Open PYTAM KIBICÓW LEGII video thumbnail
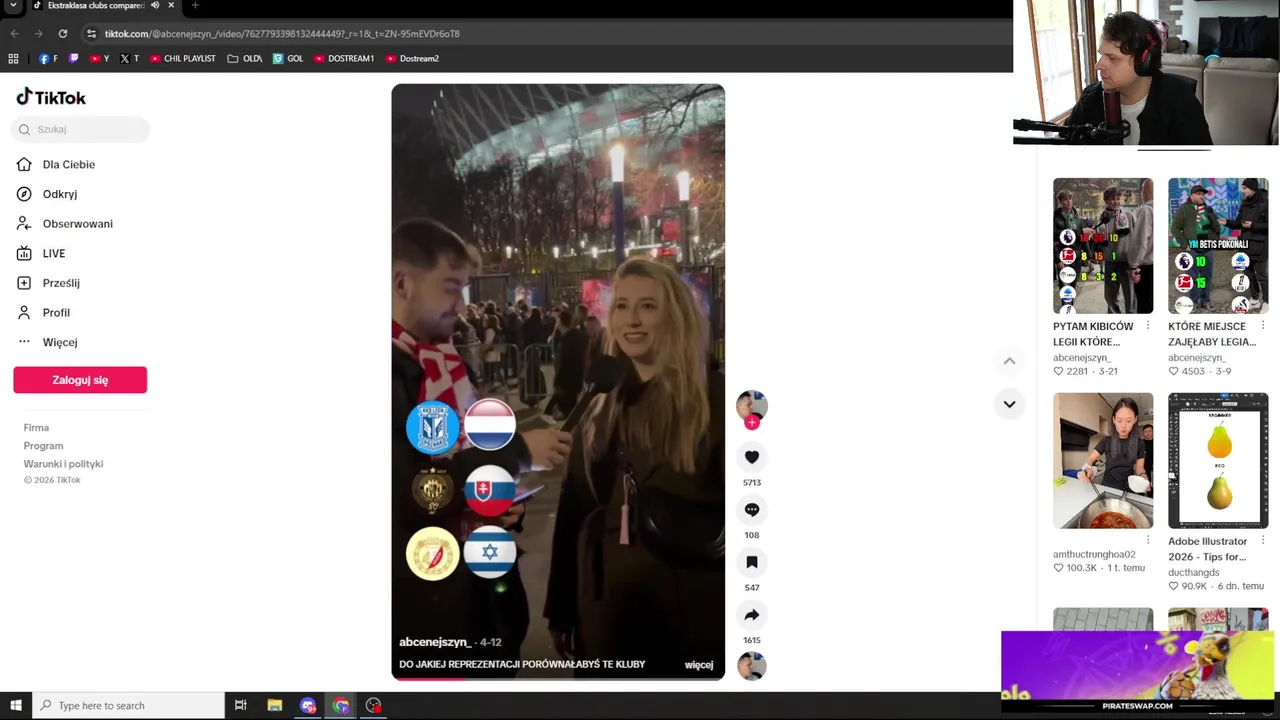1280x720 pixels. click(1103, 246)
